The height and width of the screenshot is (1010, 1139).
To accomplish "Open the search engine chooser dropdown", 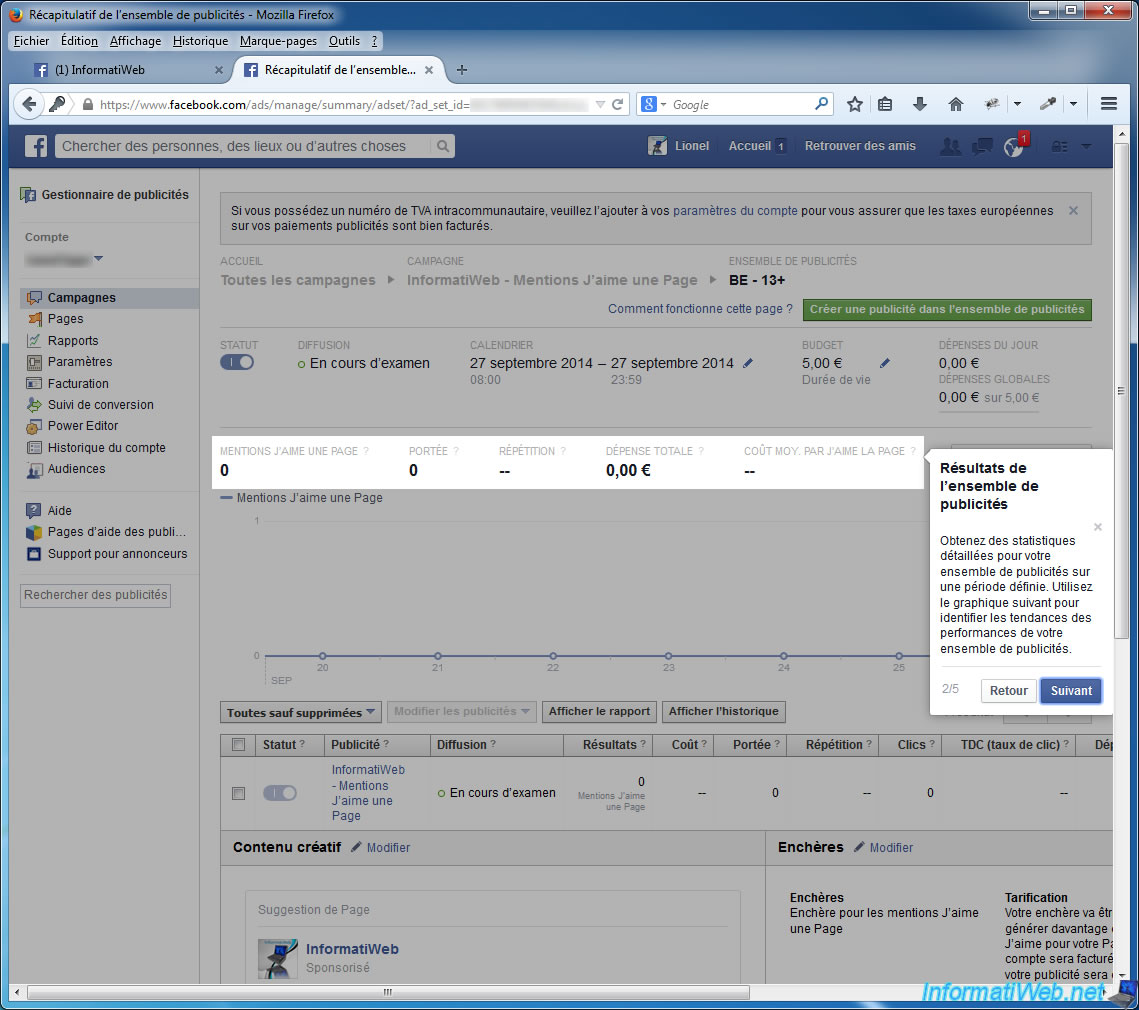I will [663, 105].
